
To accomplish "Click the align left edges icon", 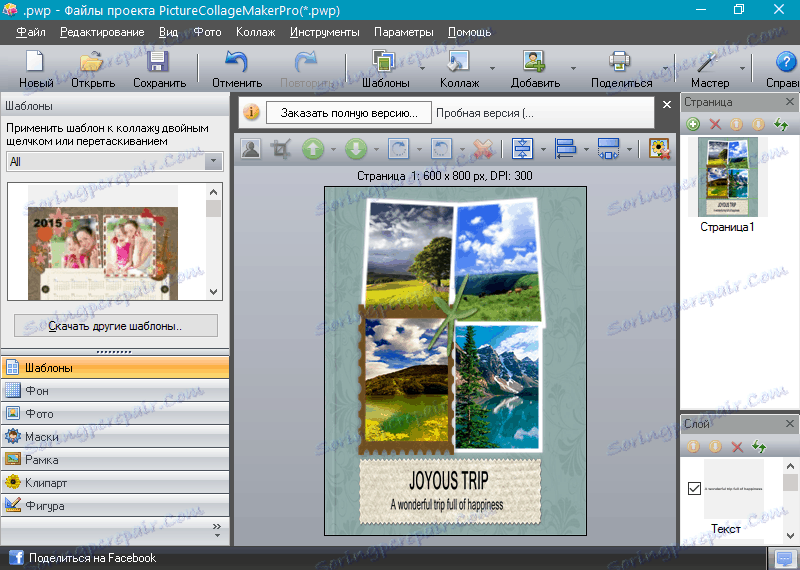I will 565,149.
